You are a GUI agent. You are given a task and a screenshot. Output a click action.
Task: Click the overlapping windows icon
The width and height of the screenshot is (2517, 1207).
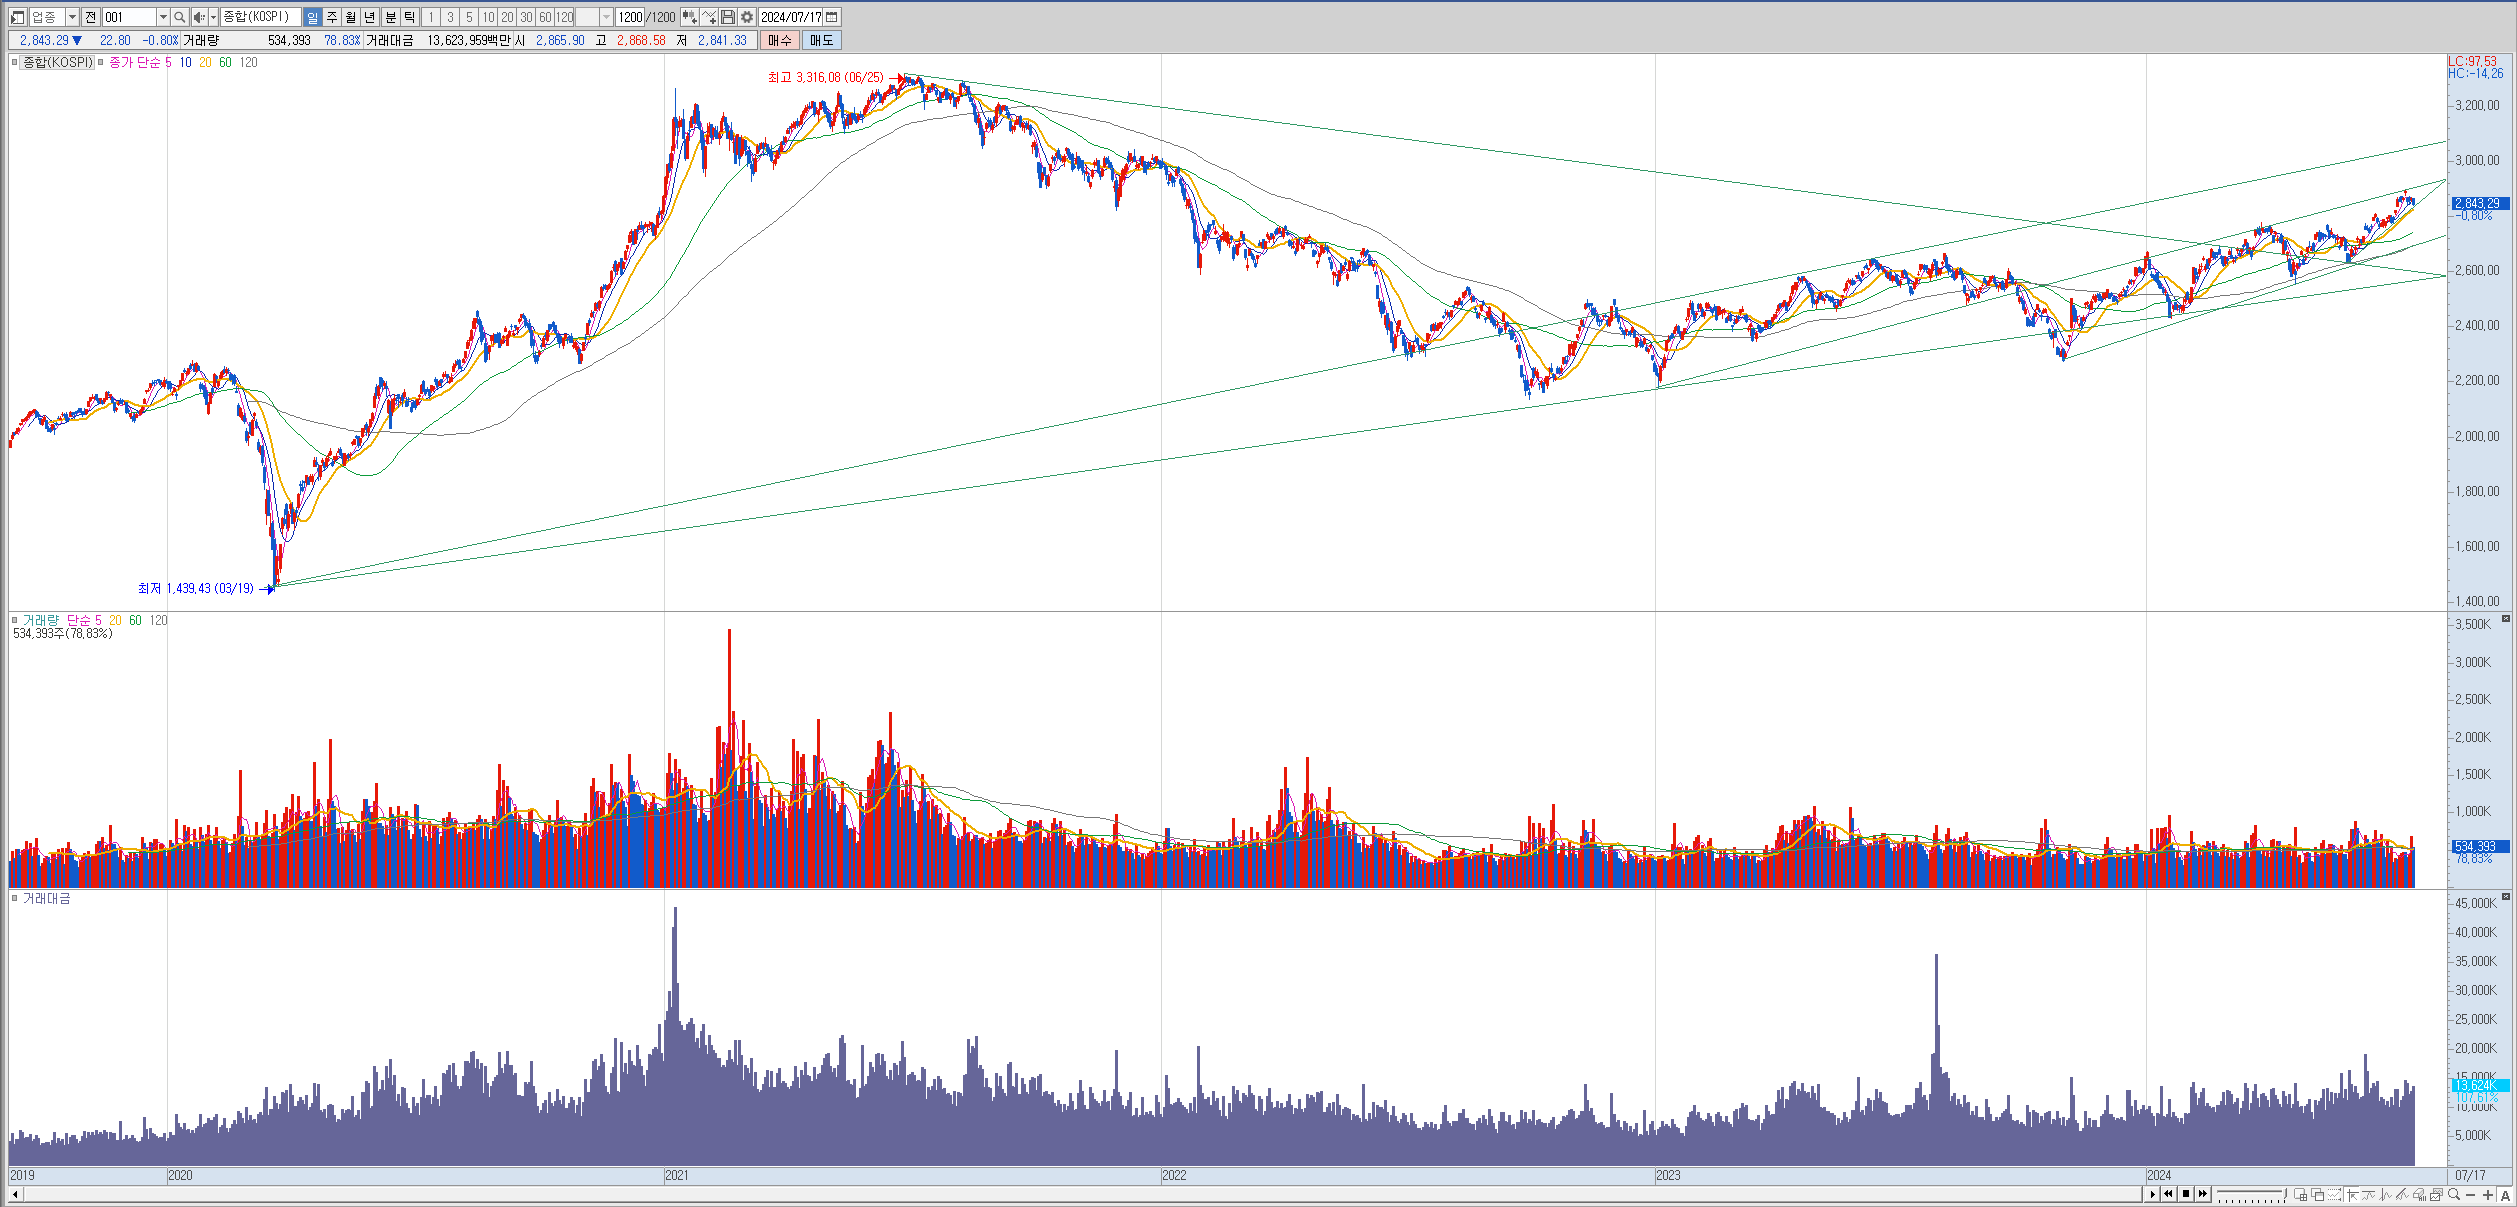tap(2318, 1194)
